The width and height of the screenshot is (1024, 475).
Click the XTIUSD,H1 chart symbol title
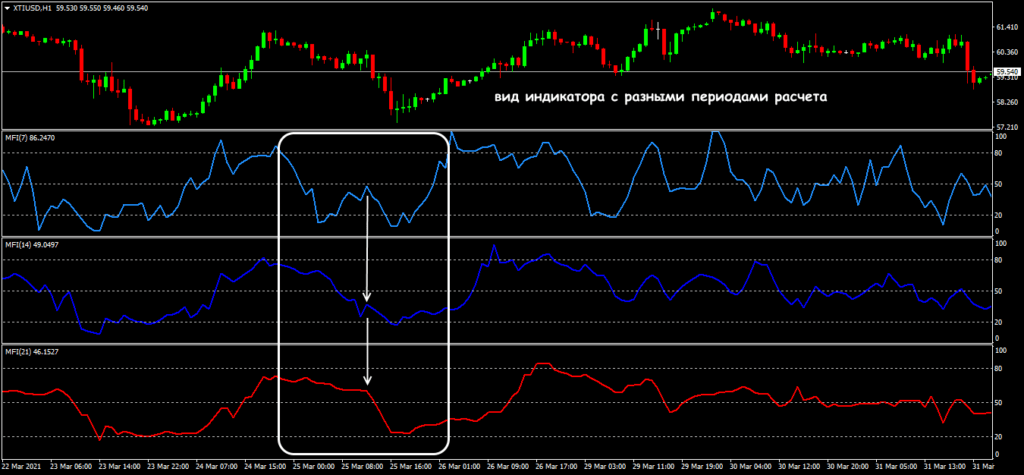[32, 8]
